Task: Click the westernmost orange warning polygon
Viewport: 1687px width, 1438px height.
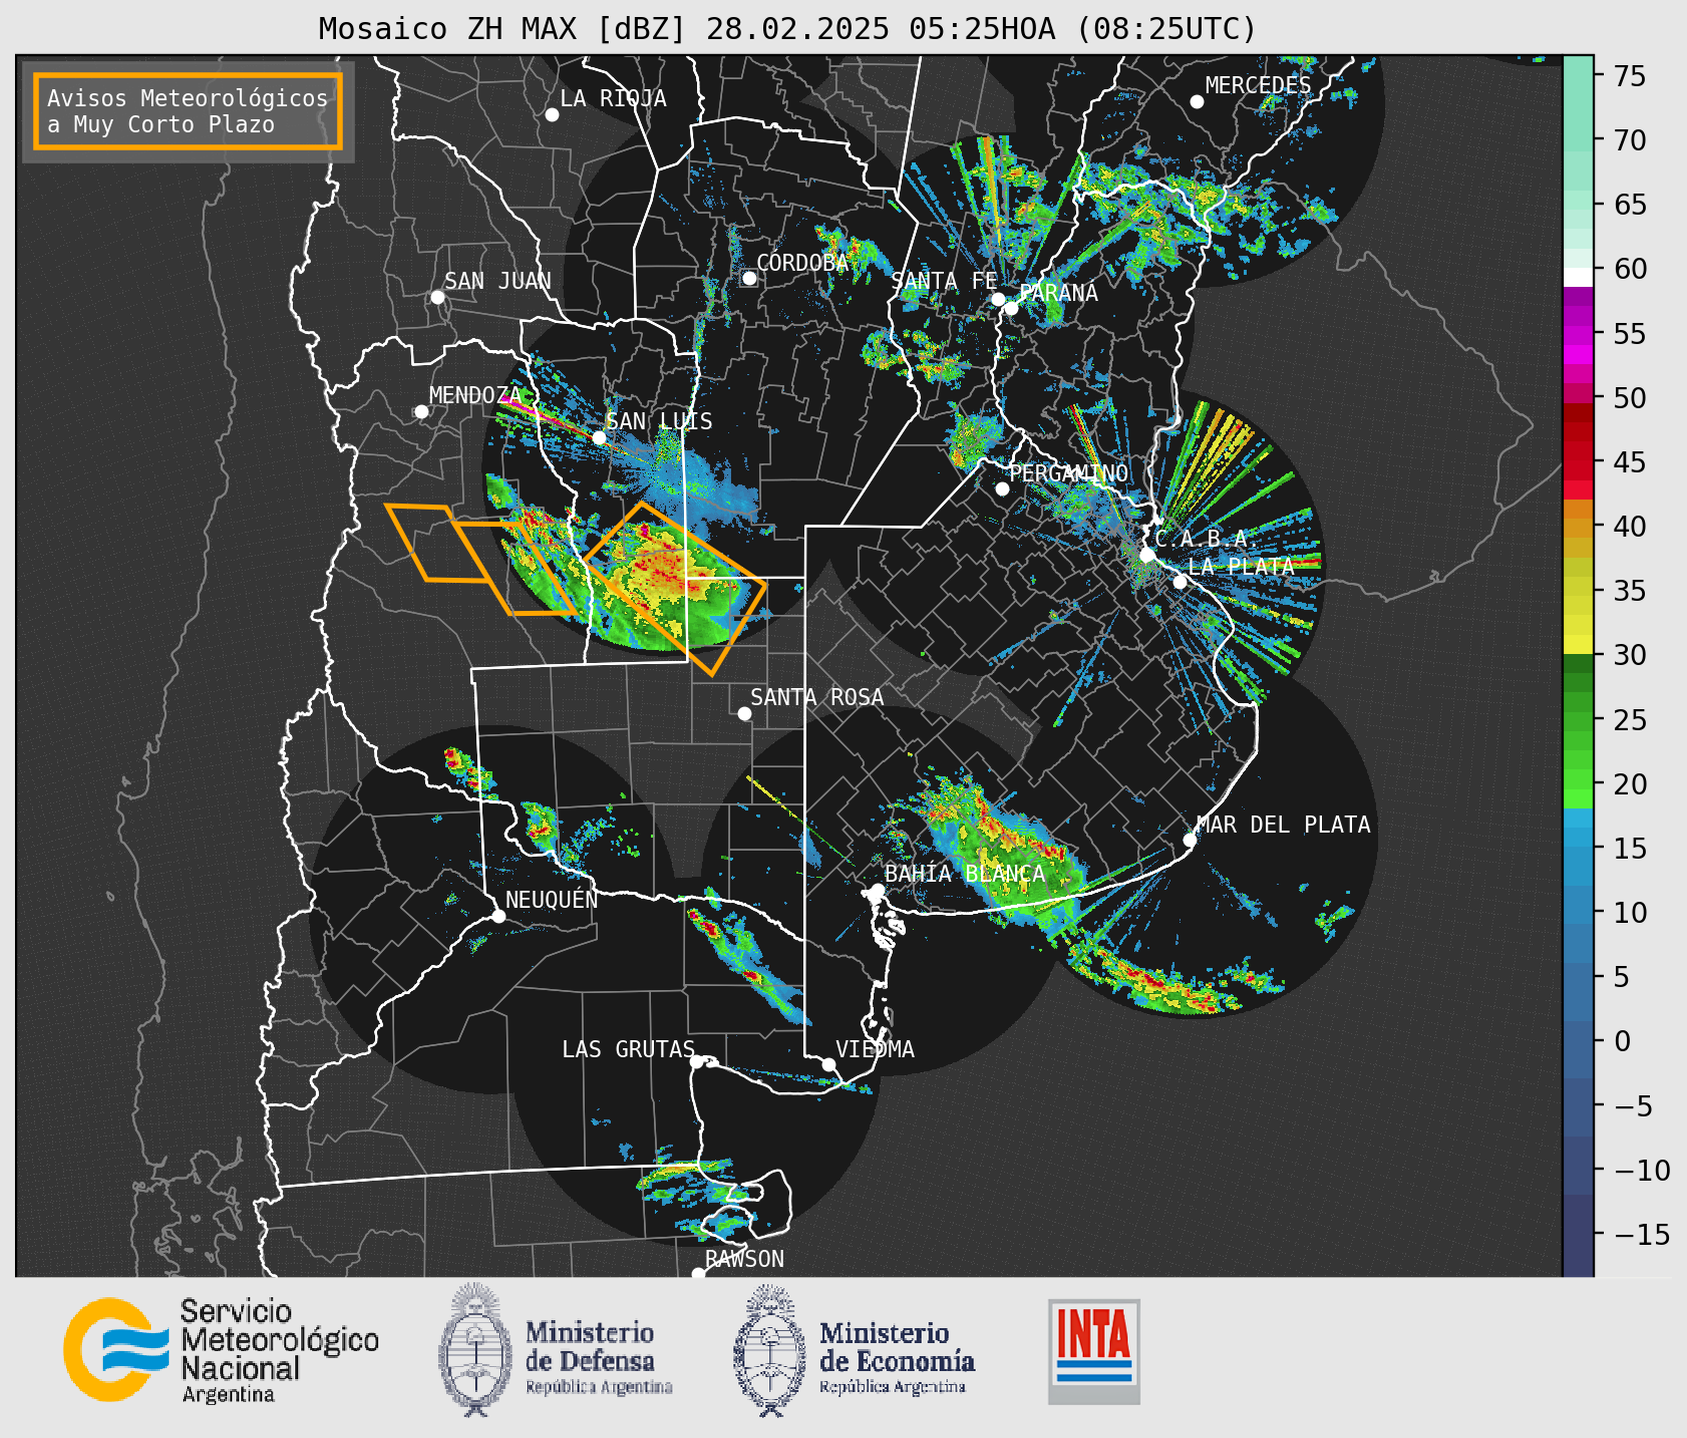Action: click(438, 543)
